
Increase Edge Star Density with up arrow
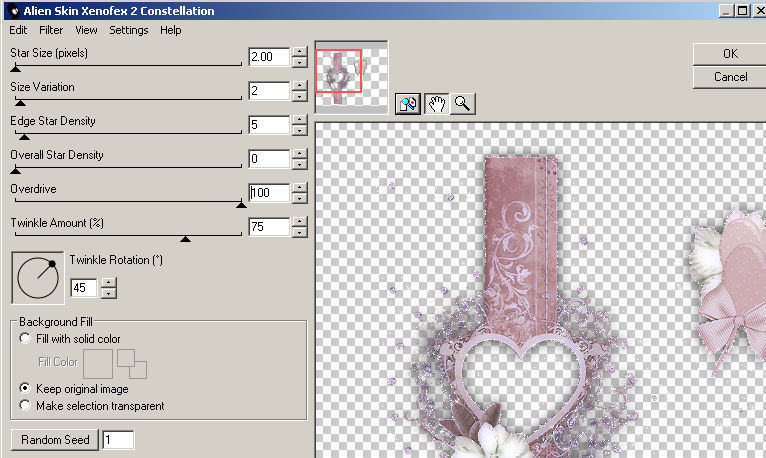(299, 119)
